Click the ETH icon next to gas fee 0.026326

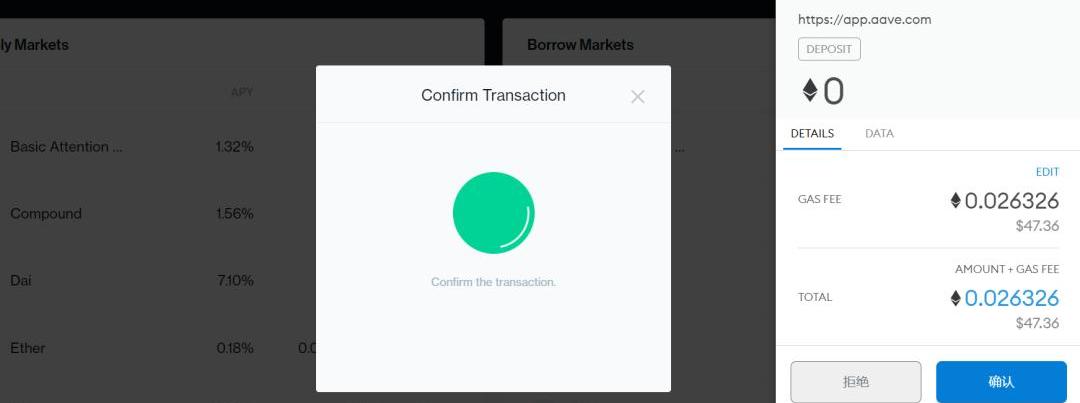point(955,200)
